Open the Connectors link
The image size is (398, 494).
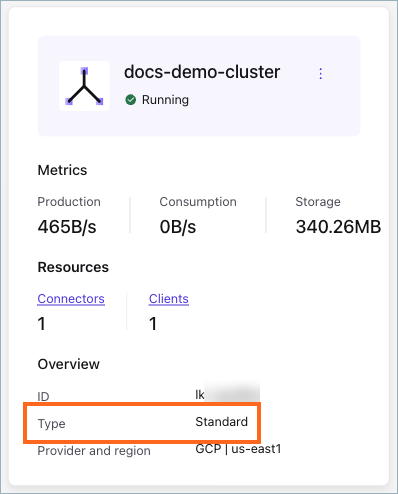point(71,299)
